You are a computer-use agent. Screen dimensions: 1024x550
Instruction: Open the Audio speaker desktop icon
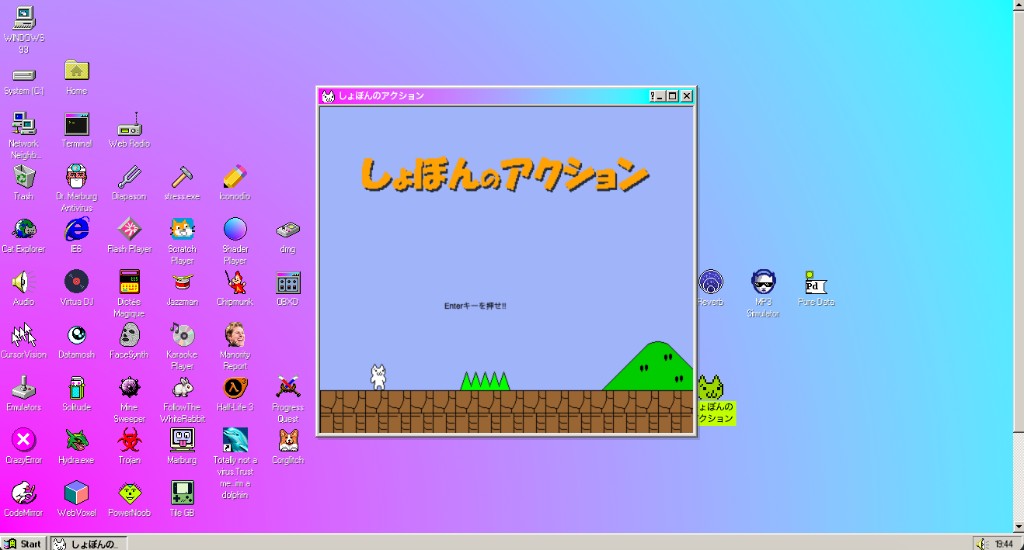24,282
